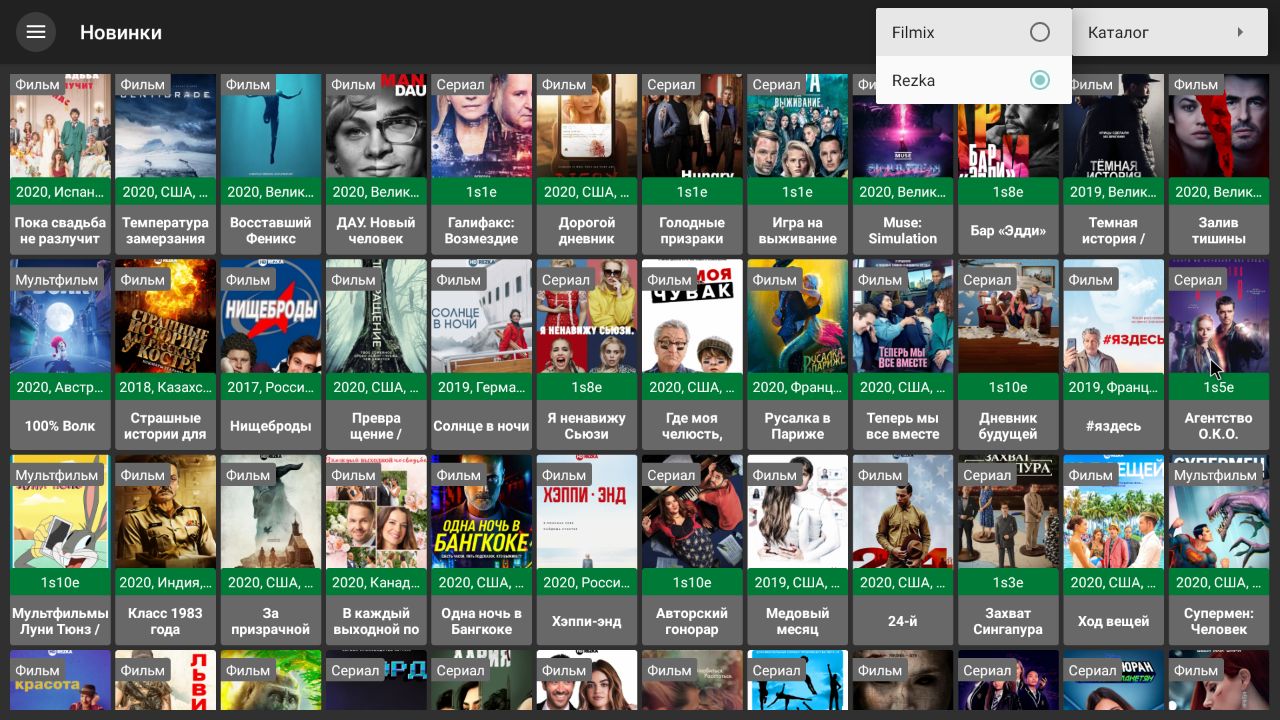
Task: Open poster of Теперь мы все вместе
Action: 903,317
